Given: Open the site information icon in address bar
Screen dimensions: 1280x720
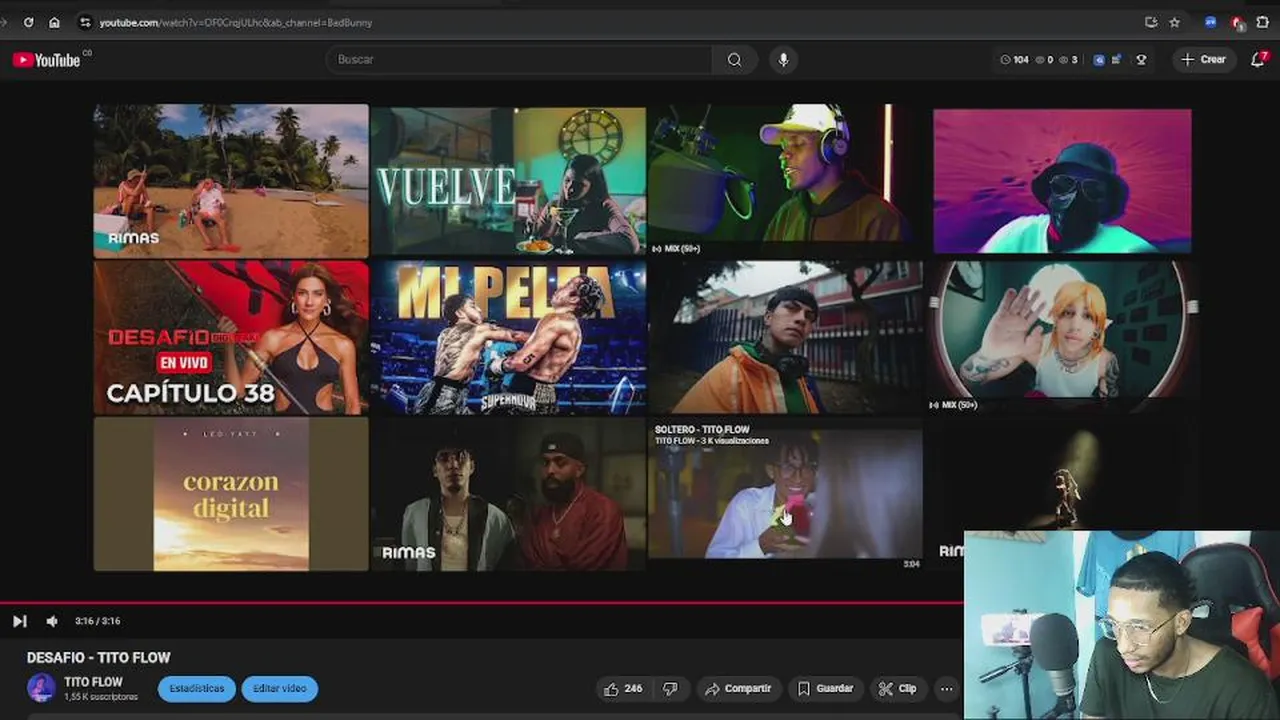Looking at the screenshot, I should point(85,22).
